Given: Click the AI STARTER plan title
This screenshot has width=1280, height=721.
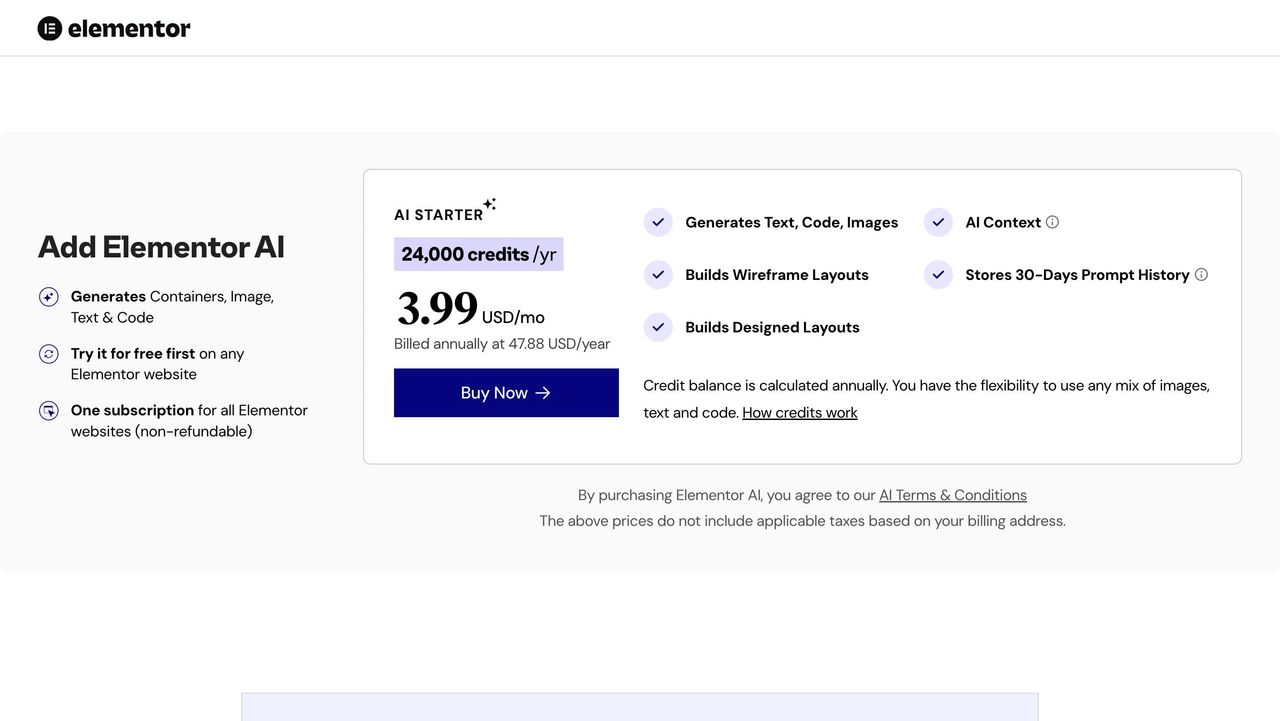Looking at the screenshot, I should coord(439,215).
